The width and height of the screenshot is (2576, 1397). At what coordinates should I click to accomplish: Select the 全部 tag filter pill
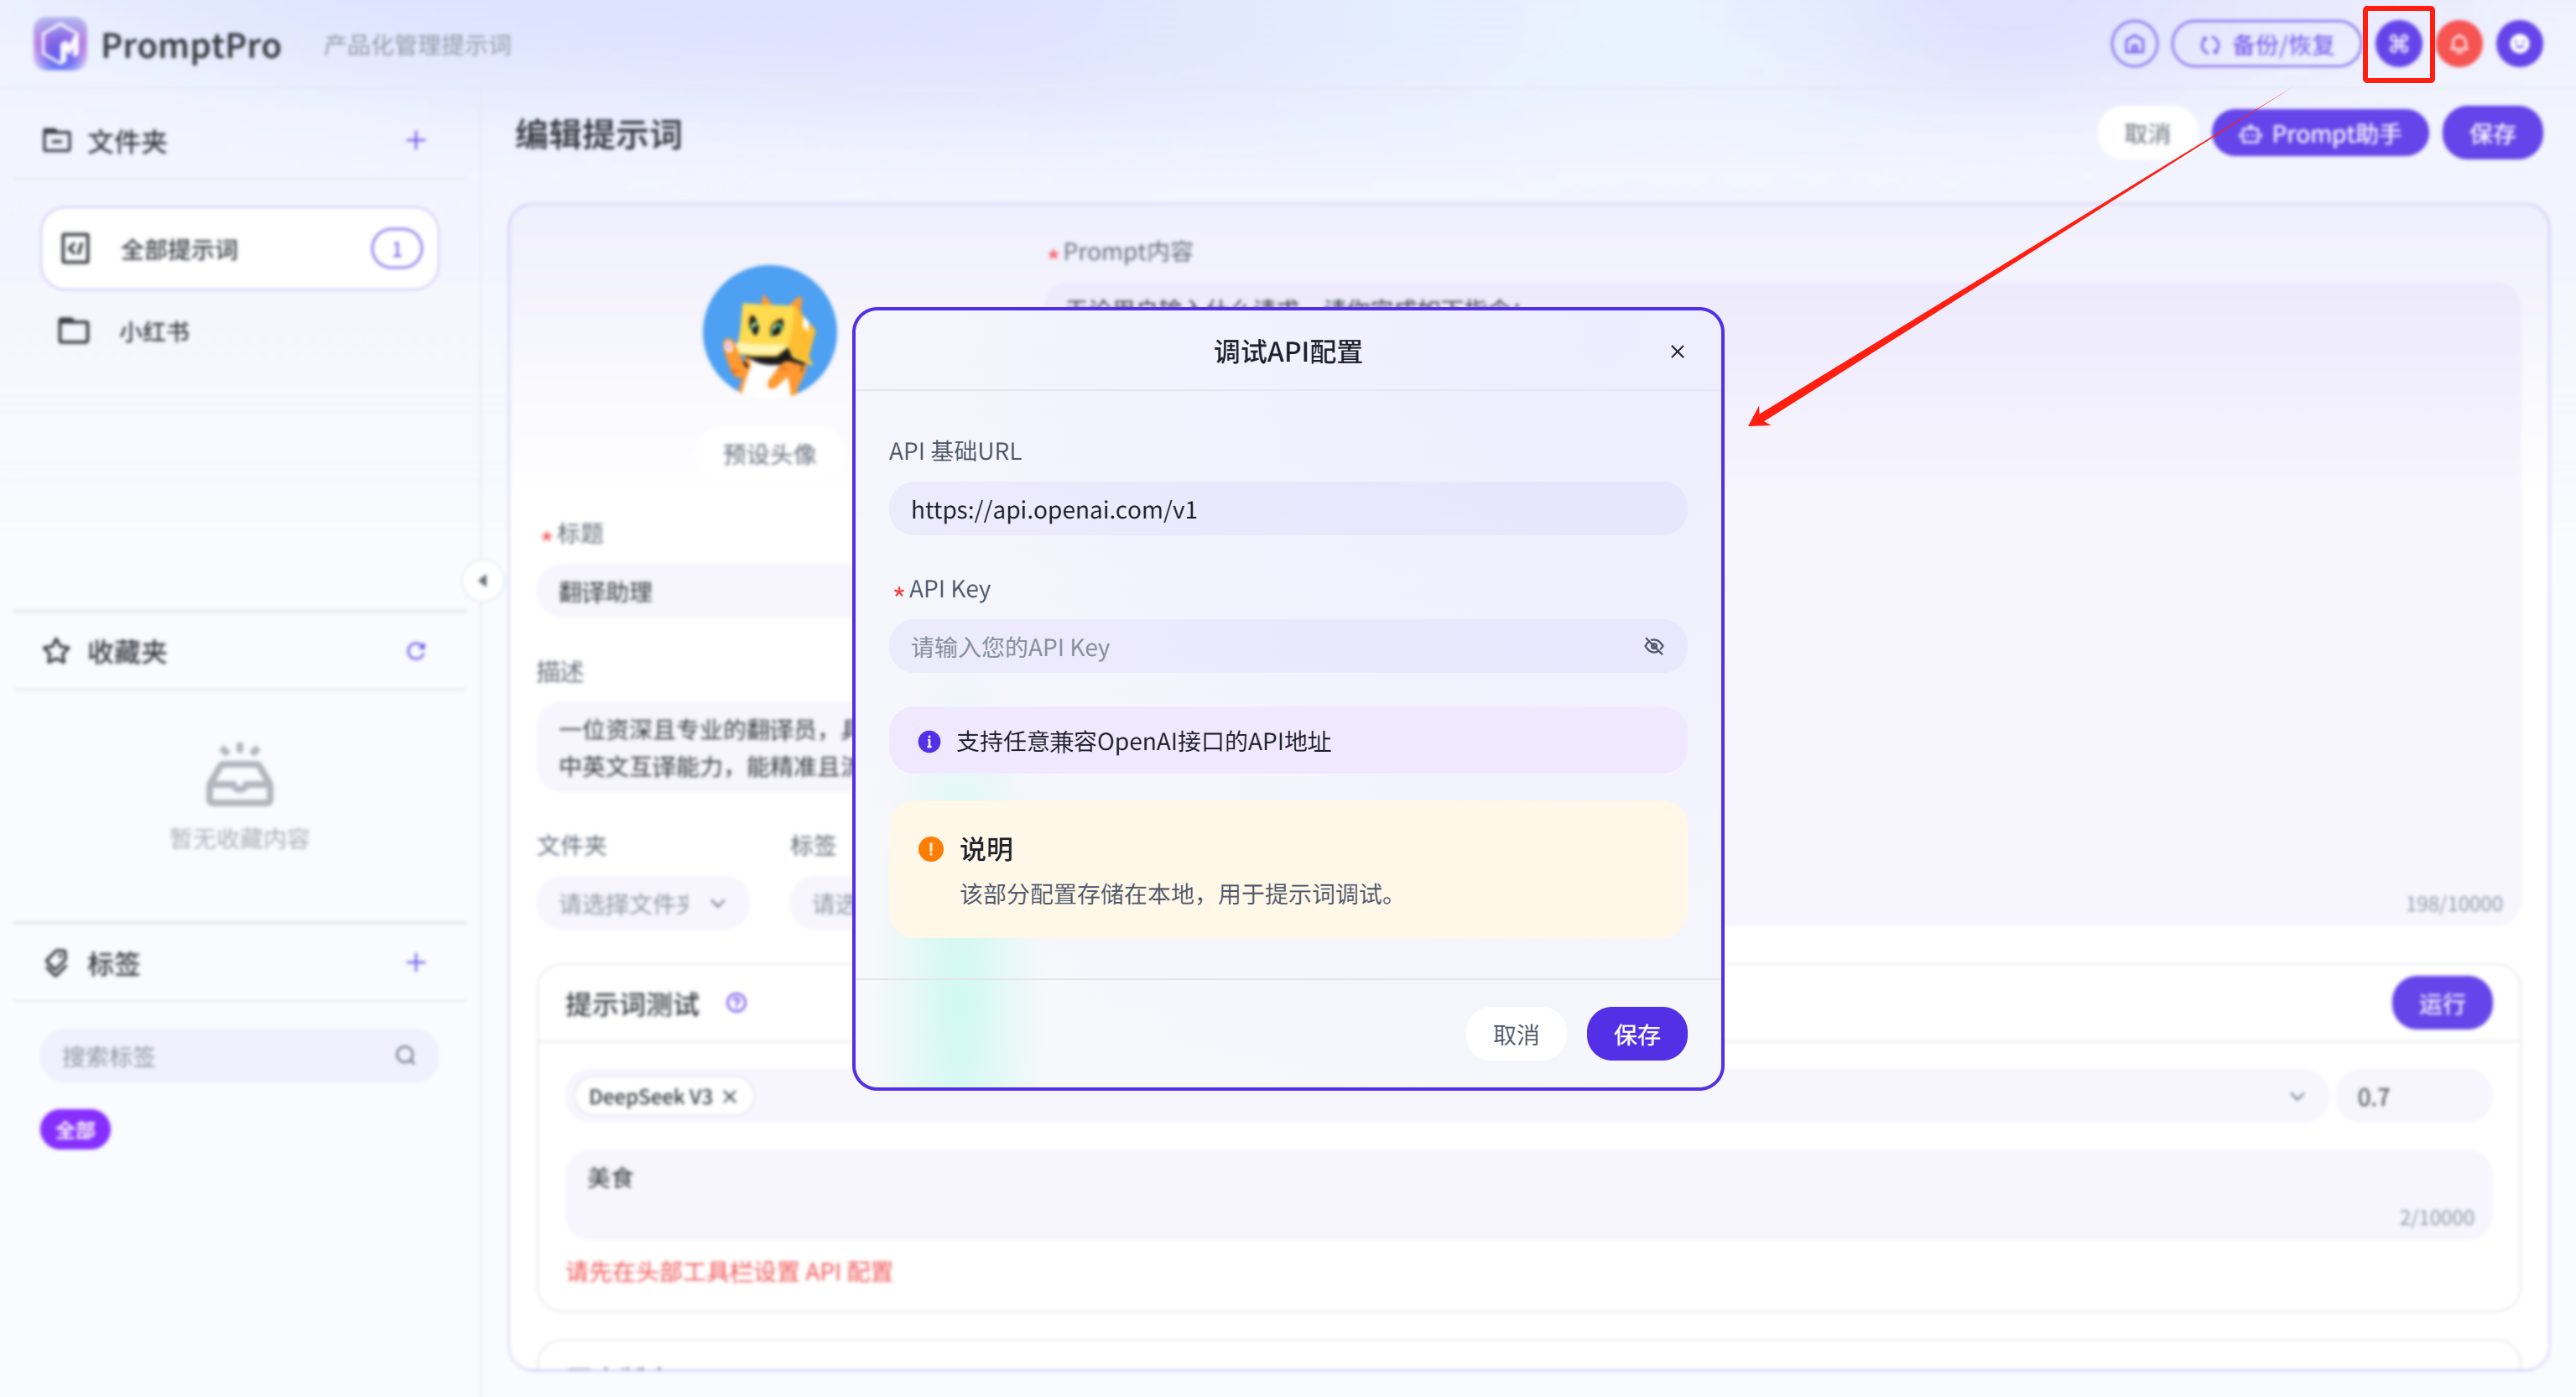[x=75, y=1130]
